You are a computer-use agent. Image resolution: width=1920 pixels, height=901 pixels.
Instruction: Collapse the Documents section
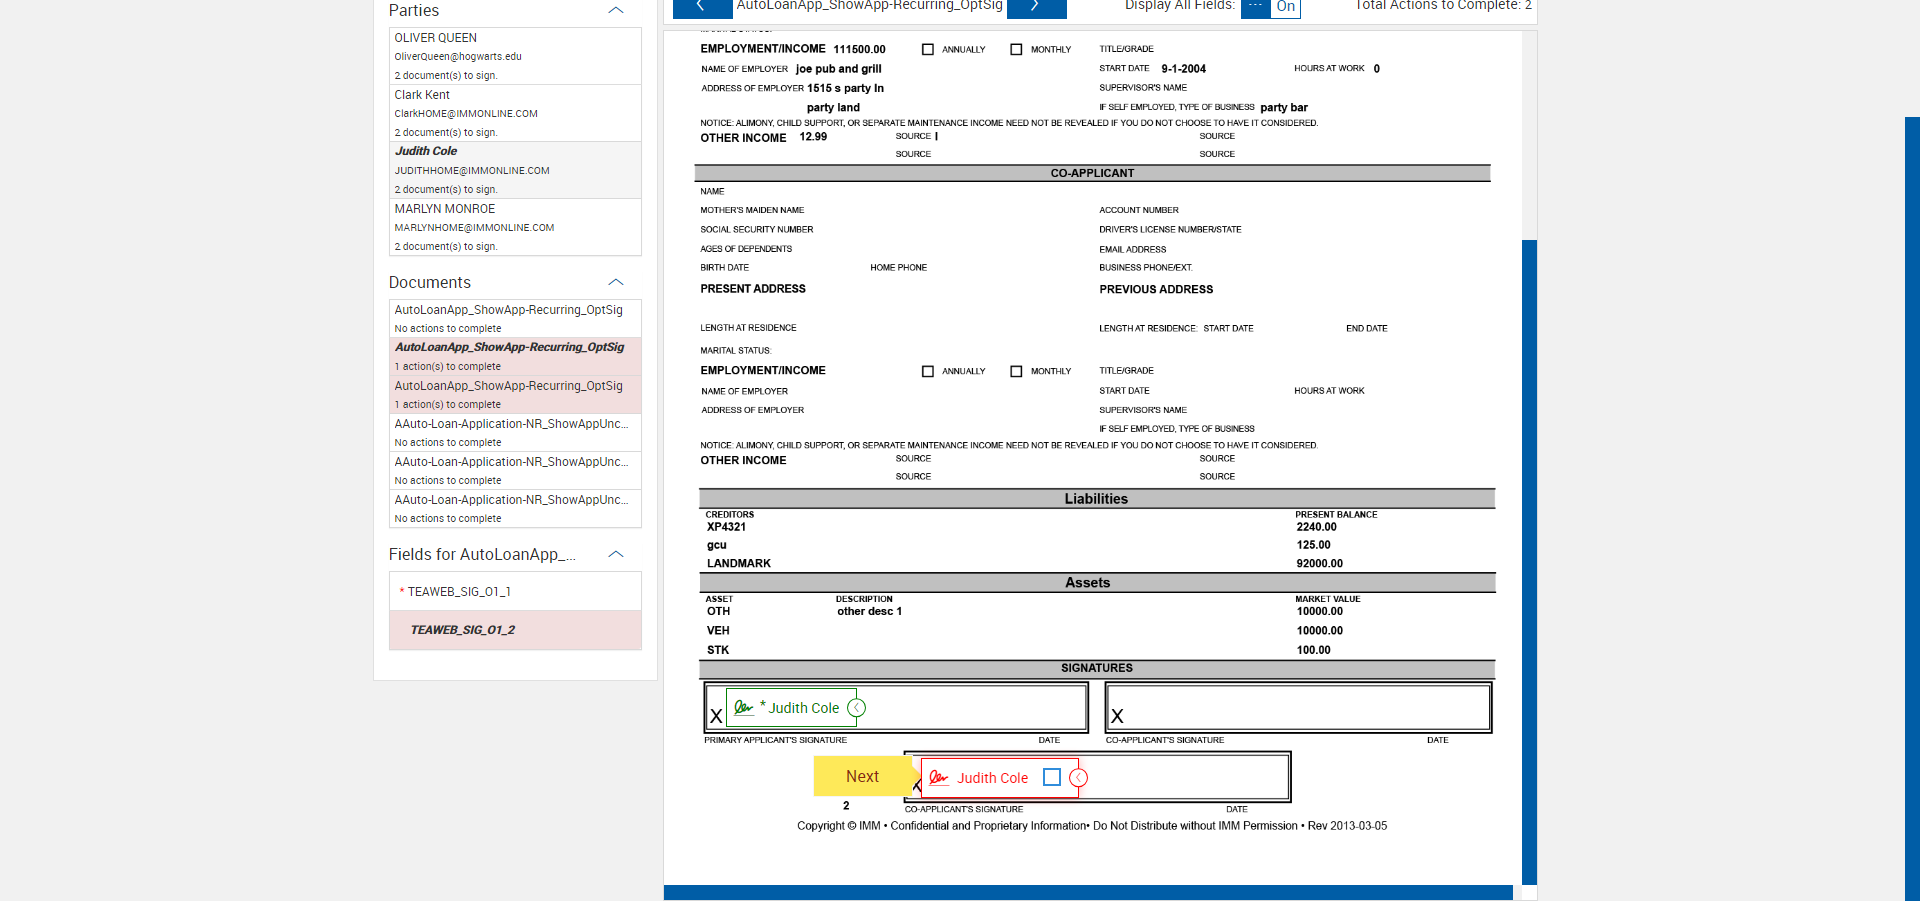[x=616, y=282]
